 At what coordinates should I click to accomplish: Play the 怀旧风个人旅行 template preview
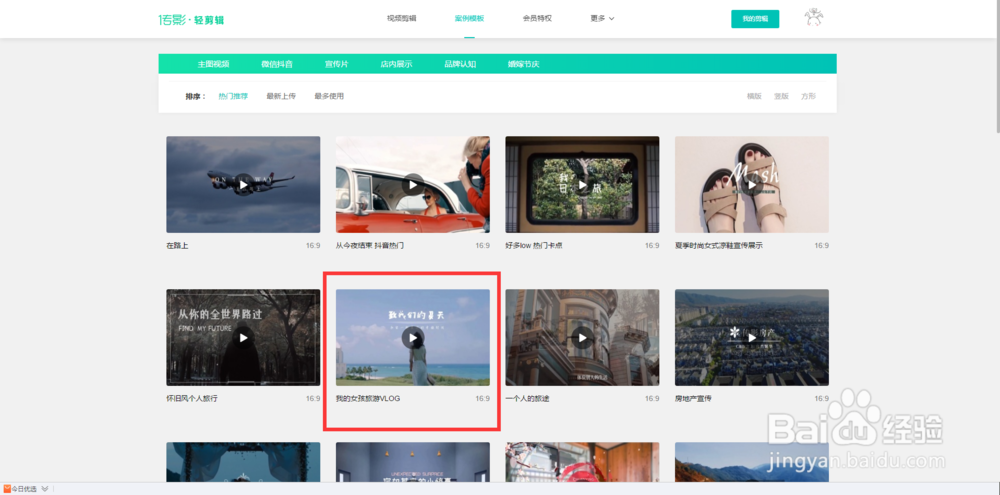point(243,337)
